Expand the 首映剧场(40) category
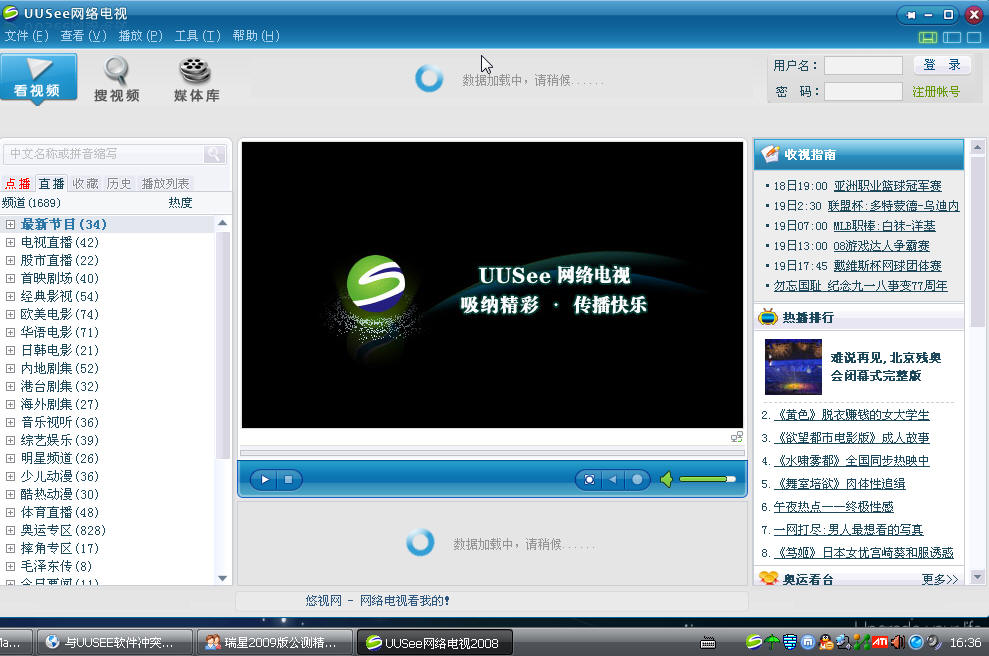Image resolution: width=989 pixels, height=656 pixels. tap(10, 278)
